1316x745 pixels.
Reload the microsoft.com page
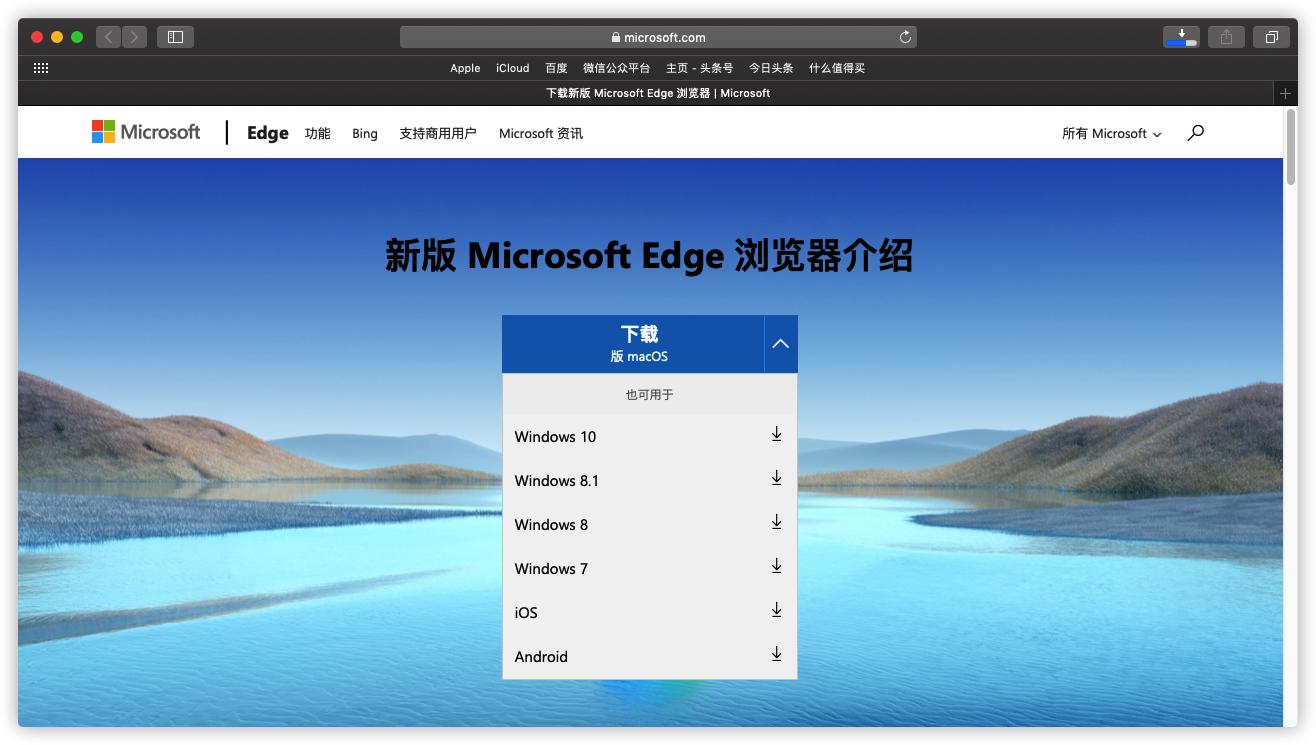(903, 36)
